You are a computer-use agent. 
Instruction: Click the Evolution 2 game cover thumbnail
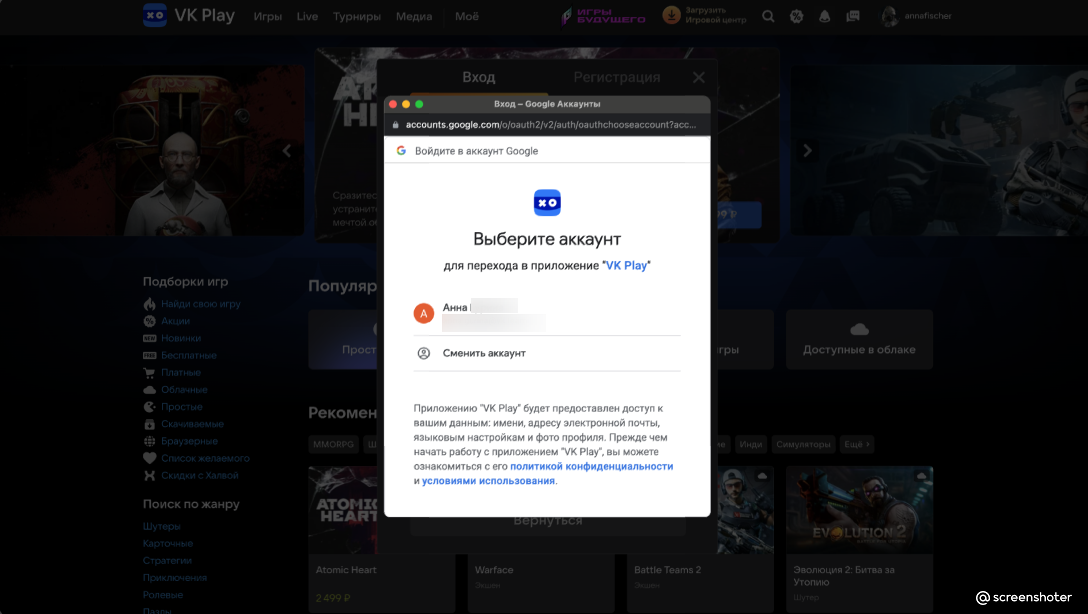point(859,510)
